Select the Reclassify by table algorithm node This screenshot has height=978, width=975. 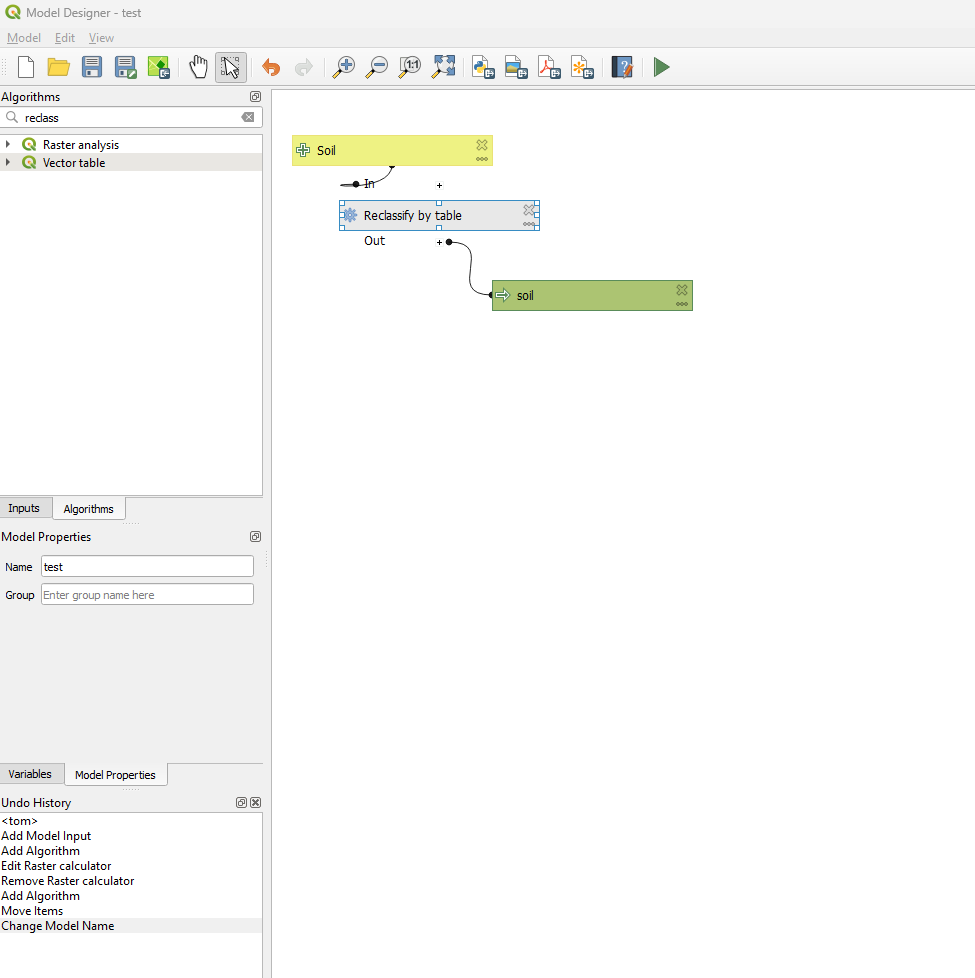pos(420,215)
